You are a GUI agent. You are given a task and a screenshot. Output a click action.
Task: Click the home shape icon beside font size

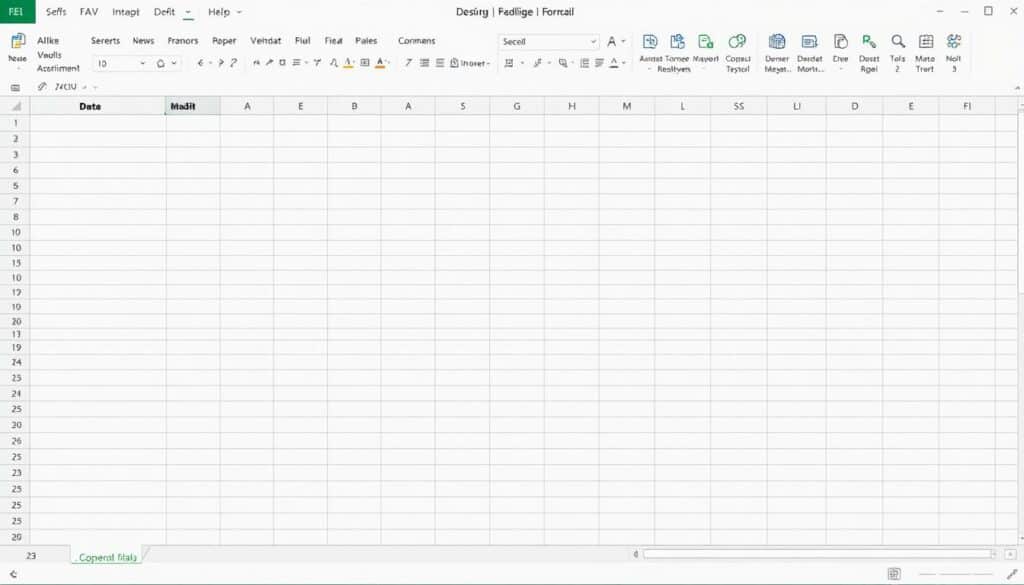(x=161, y=63)
